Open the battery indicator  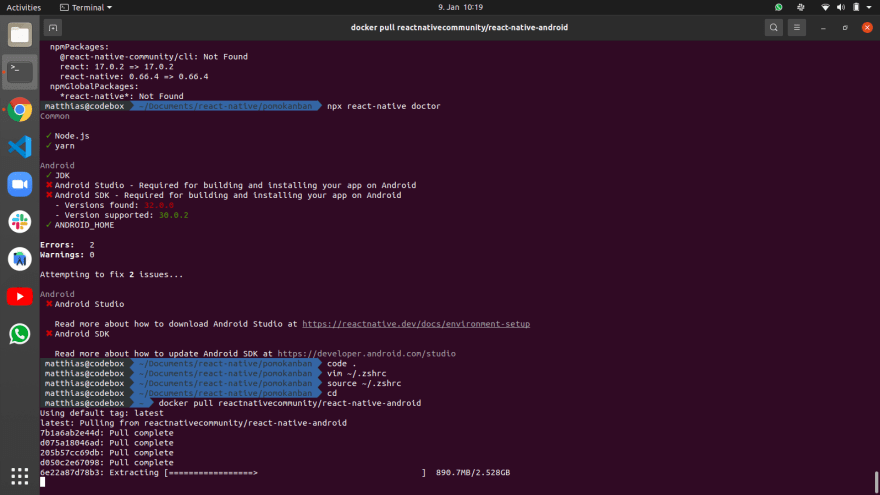point(856,7)
